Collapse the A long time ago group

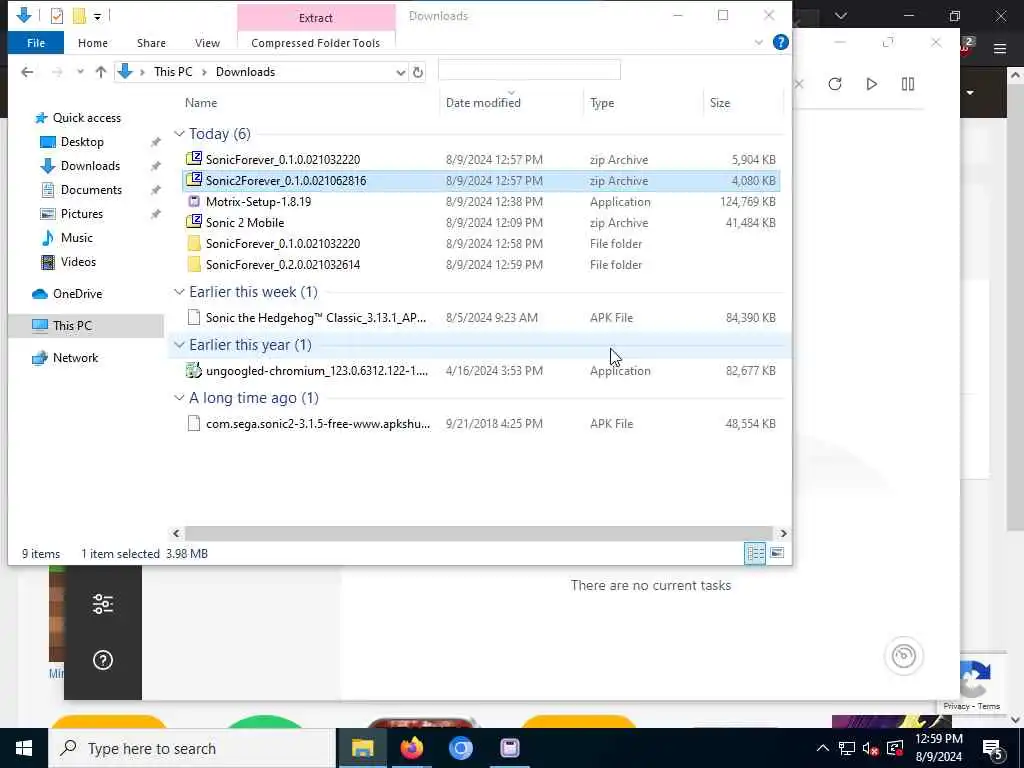click(179, 398)
